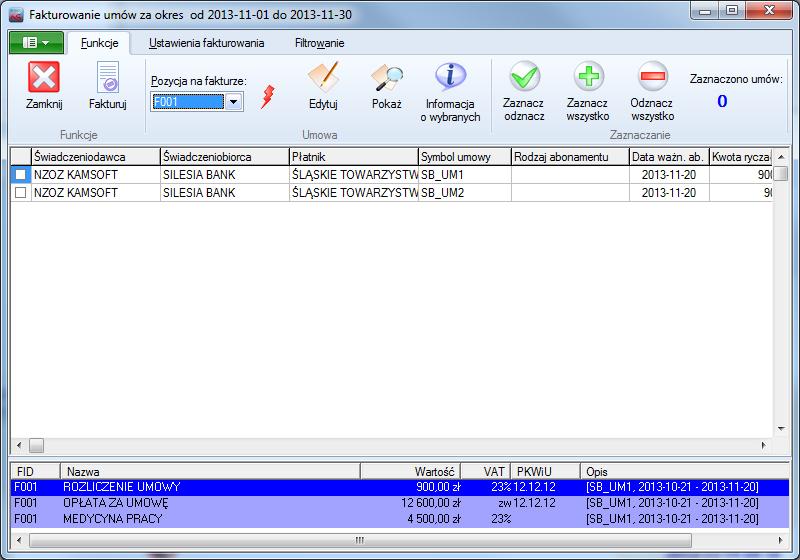Click the upper grid vertical scrollbar up arrow
The height and width of the screenshot is (560, 800).
click(781, 157)
